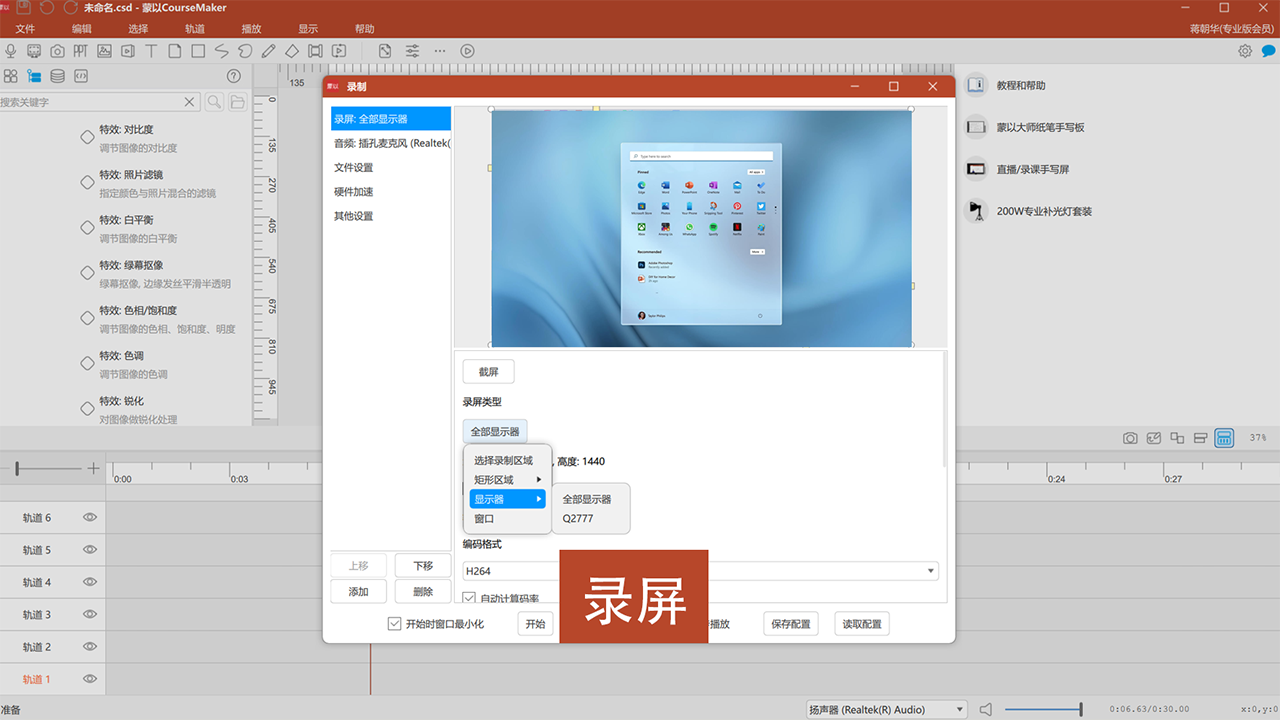Open the 全部显示器 screen type dropdown
This screenshot has height=720, width=1280.
(x=495, y=432)
